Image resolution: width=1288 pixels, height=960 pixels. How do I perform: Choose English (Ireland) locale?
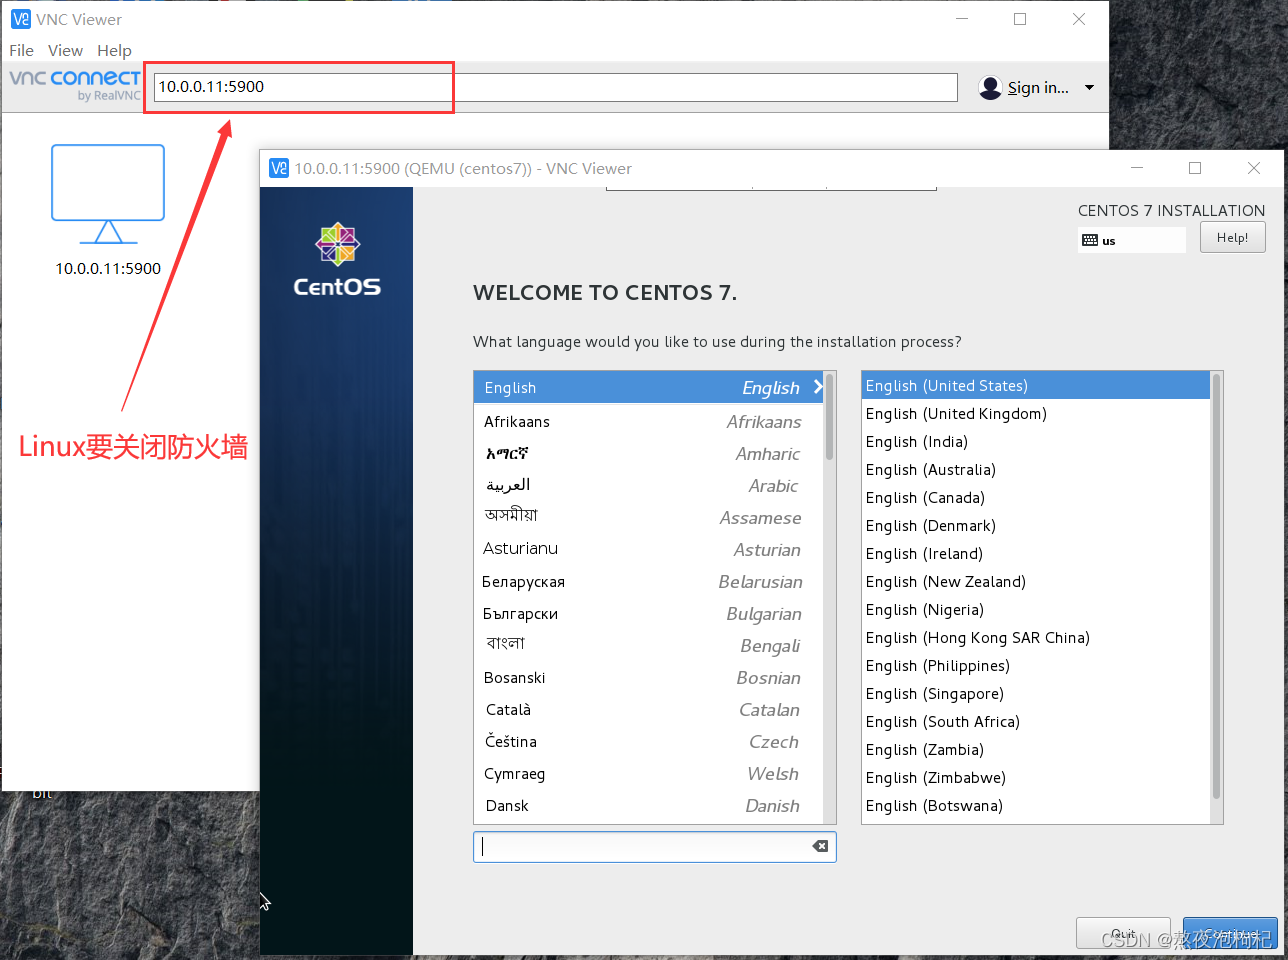pyautogui.click(x=1035, y=554)
